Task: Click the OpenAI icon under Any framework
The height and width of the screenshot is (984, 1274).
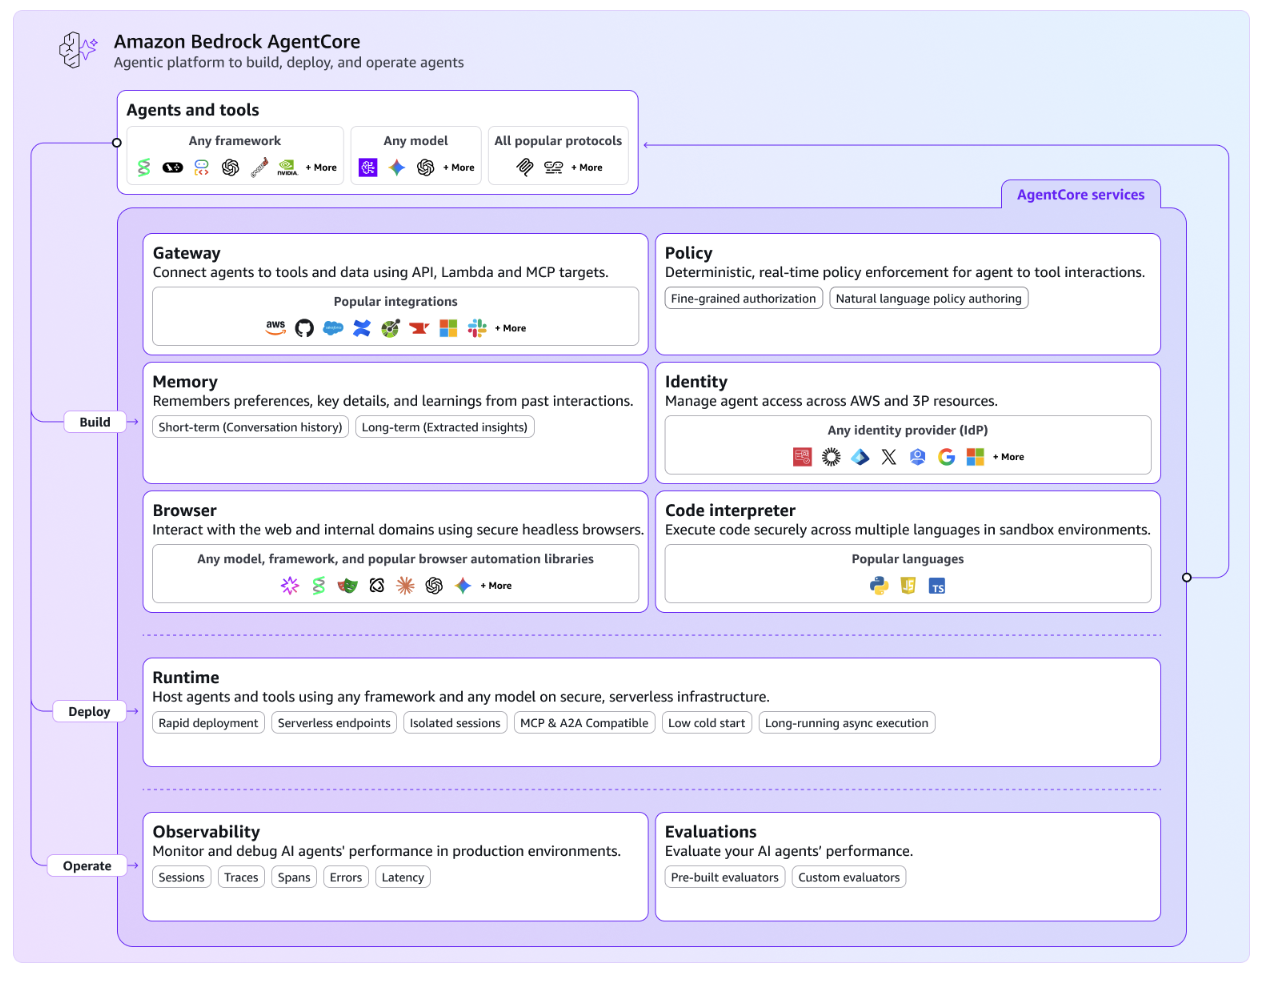Action: coord(230,168)
